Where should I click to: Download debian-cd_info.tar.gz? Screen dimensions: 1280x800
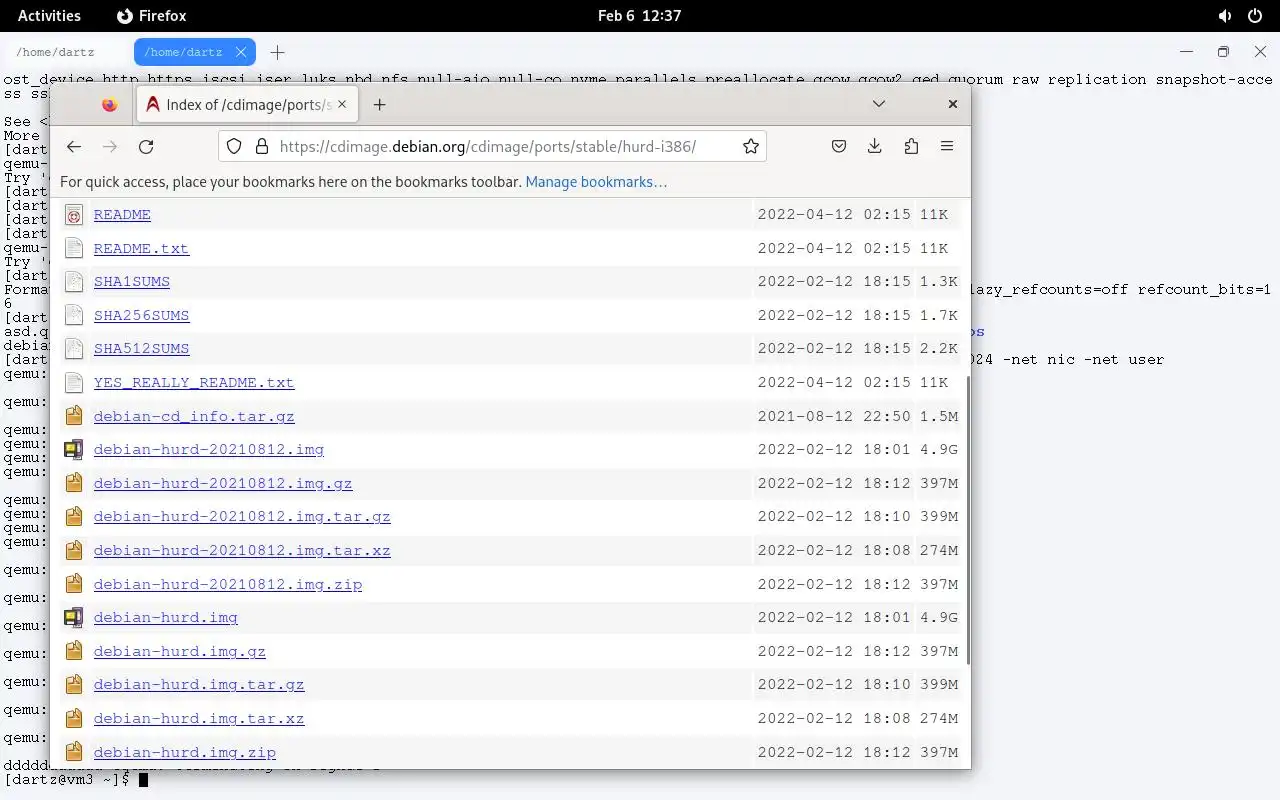pyautogui.click(x=194, y=416)
